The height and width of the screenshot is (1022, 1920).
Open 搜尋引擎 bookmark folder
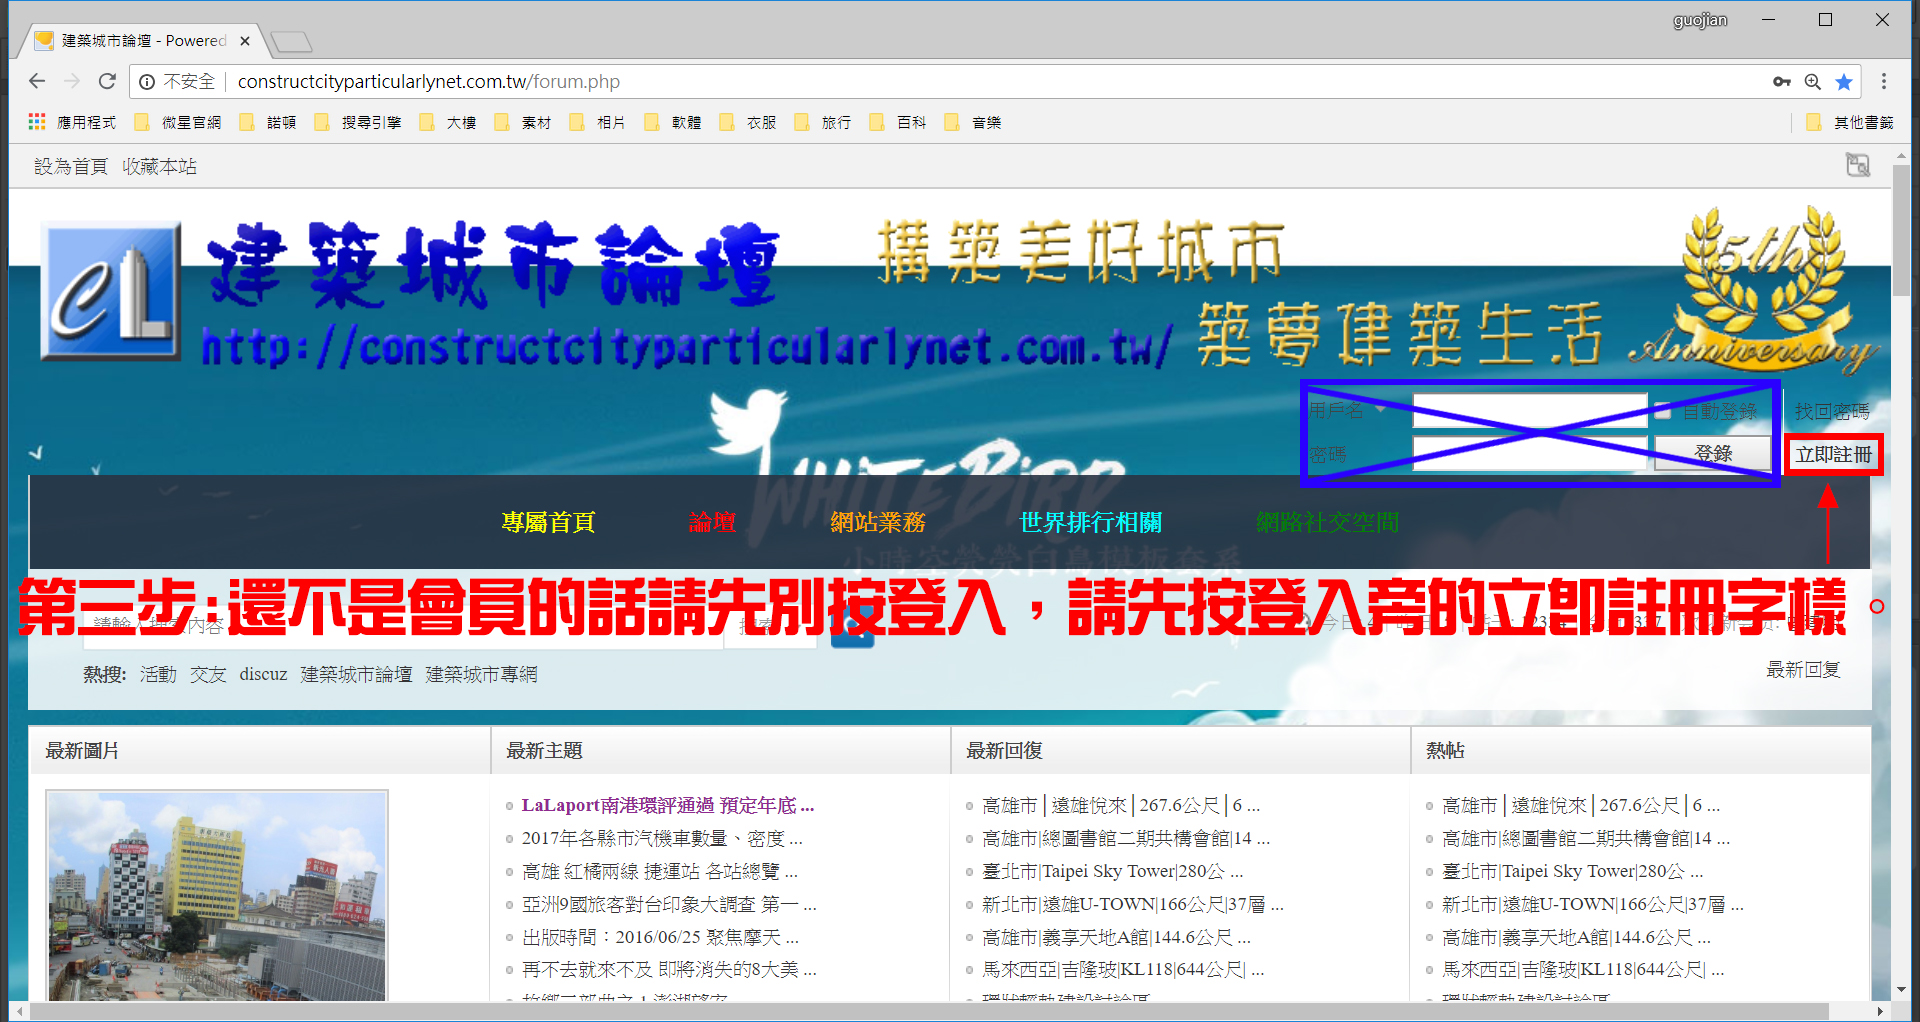tap(358, 122)
